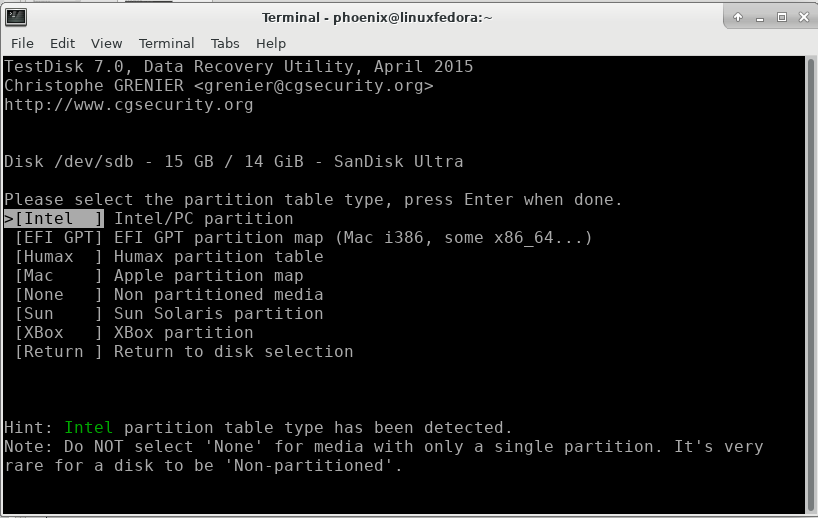Pick the Sun Solaris partition entry
Viewport: 818px width, 518px height.
tap(169, 314)
